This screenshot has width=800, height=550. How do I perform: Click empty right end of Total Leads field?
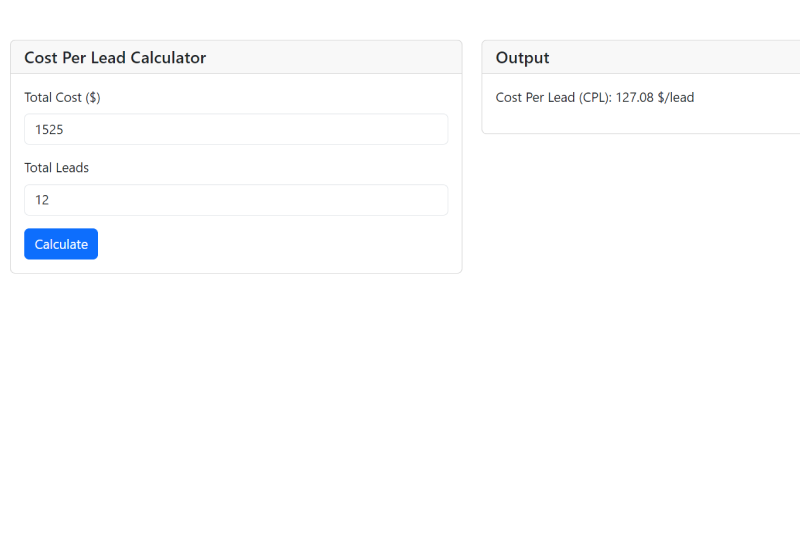[x=420, y=200]
